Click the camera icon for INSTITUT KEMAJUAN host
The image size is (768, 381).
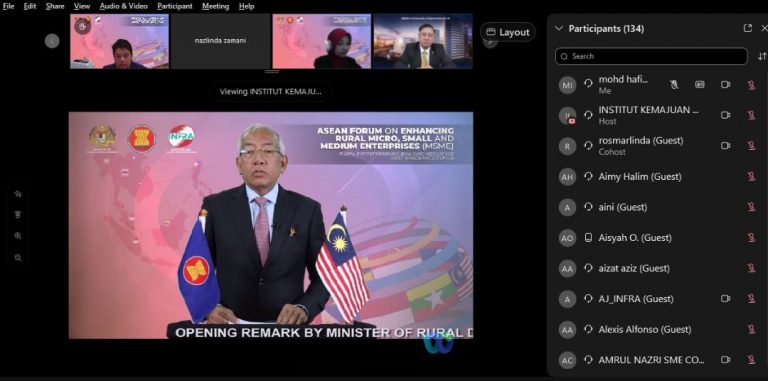tap(725, 115)
